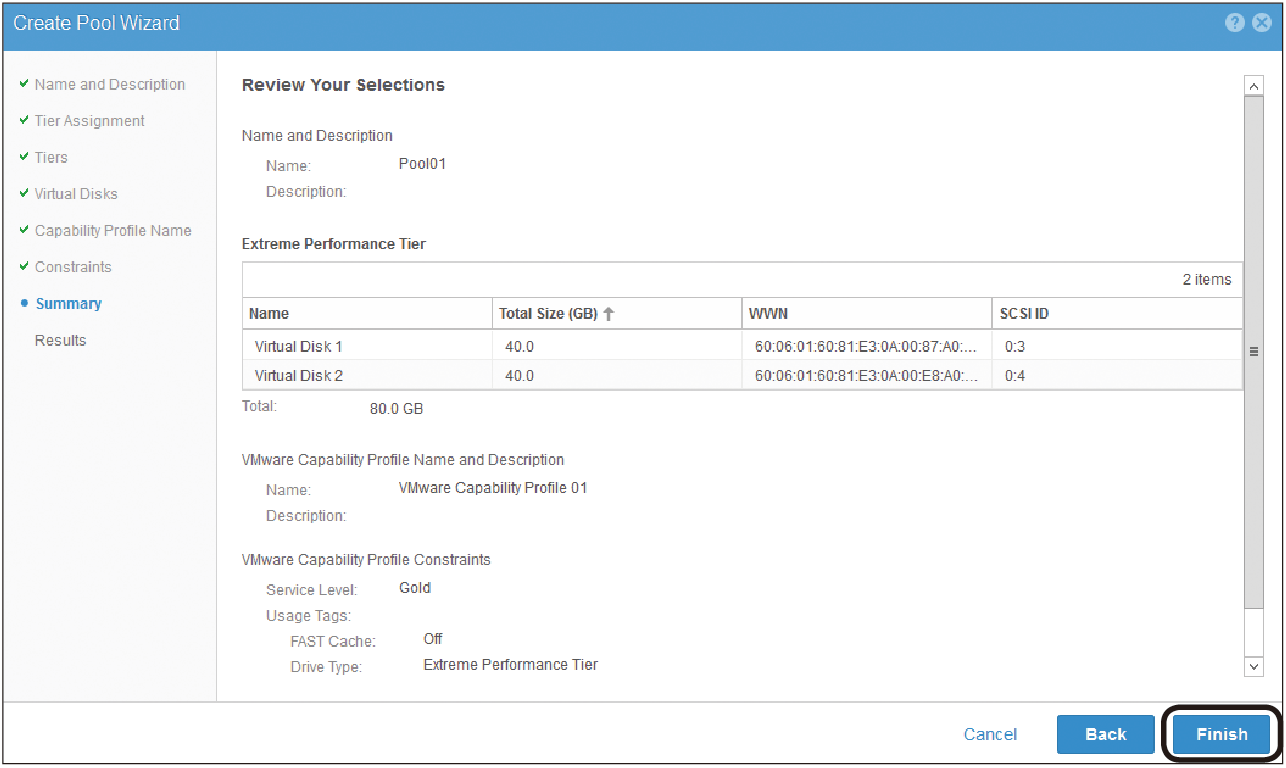Image resolution: width=1286 pixels, height=768 pixels.
Task: Click the Extreme Performance Tier table heading
Action: pyautogui.click(x=334, y=243)
